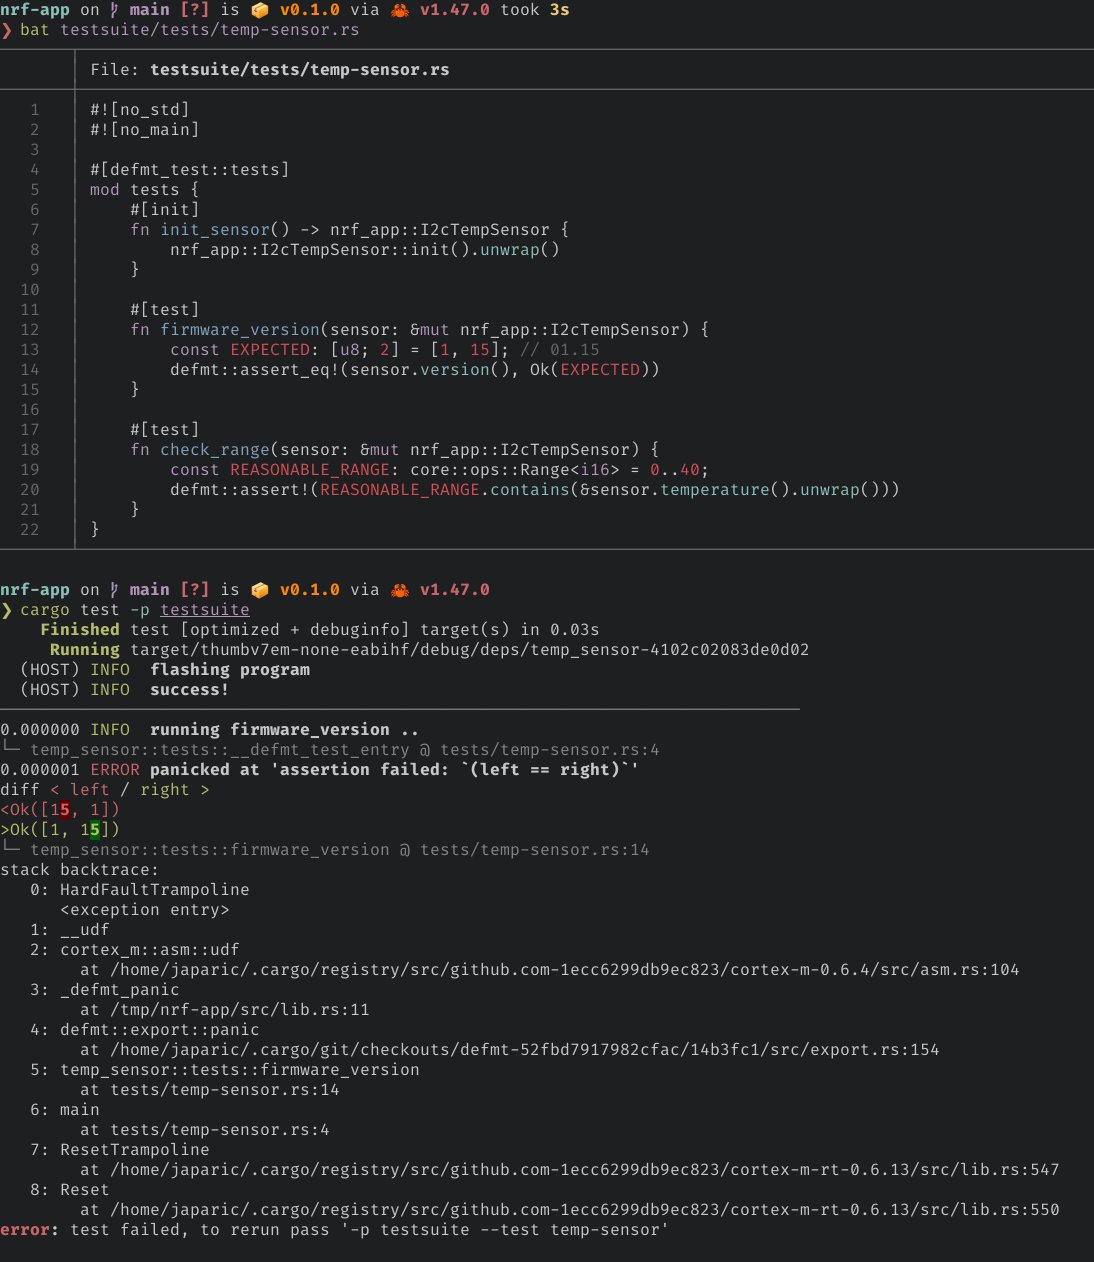Click the exception entry marker in the backtrace
This screenshot has width=1094, height=1262.
[x=146, y=909]
